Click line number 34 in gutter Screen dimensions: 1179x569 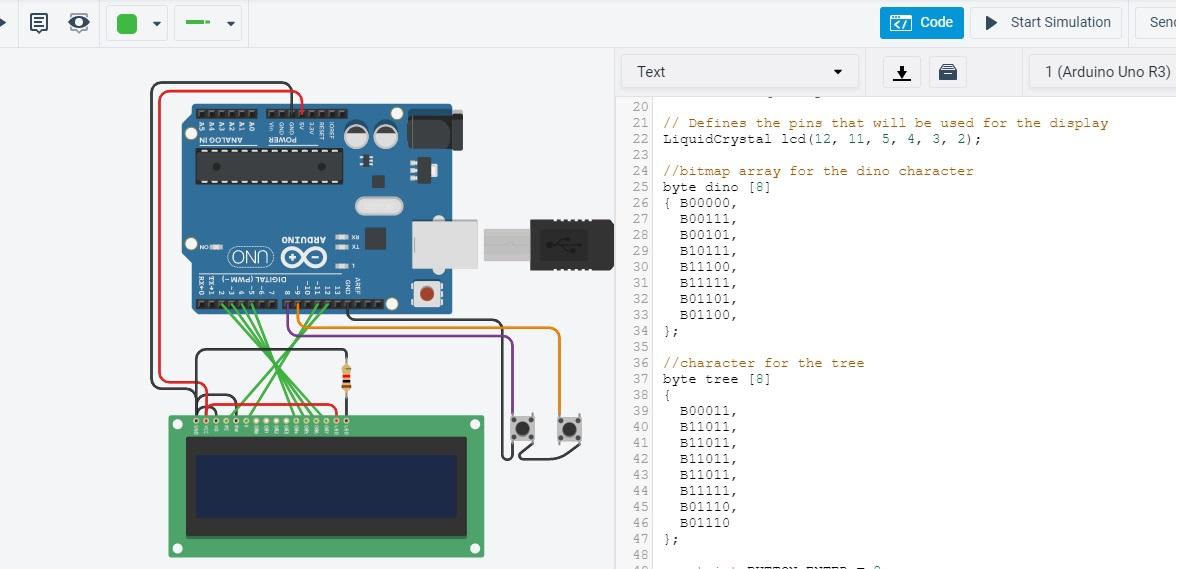640,331
